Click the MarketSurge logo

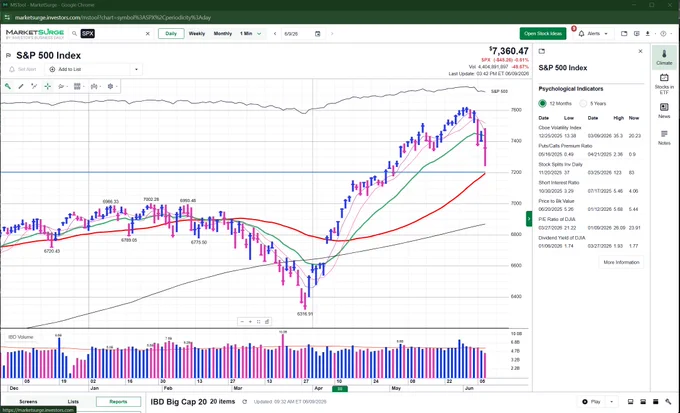(x=35, y=34)
